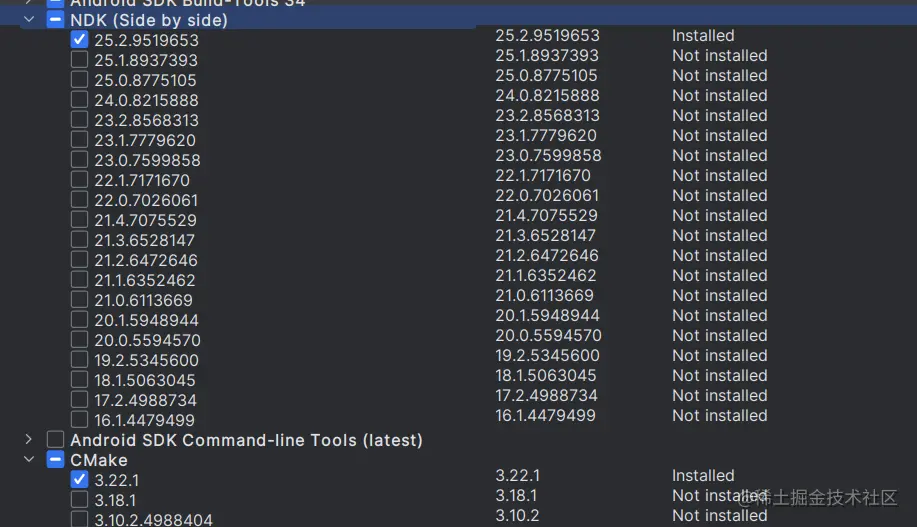Image resolution: width=917 pixels, height=527 pixels.
Task: Check NDK version 21.0.6113669
Action: 80,299
